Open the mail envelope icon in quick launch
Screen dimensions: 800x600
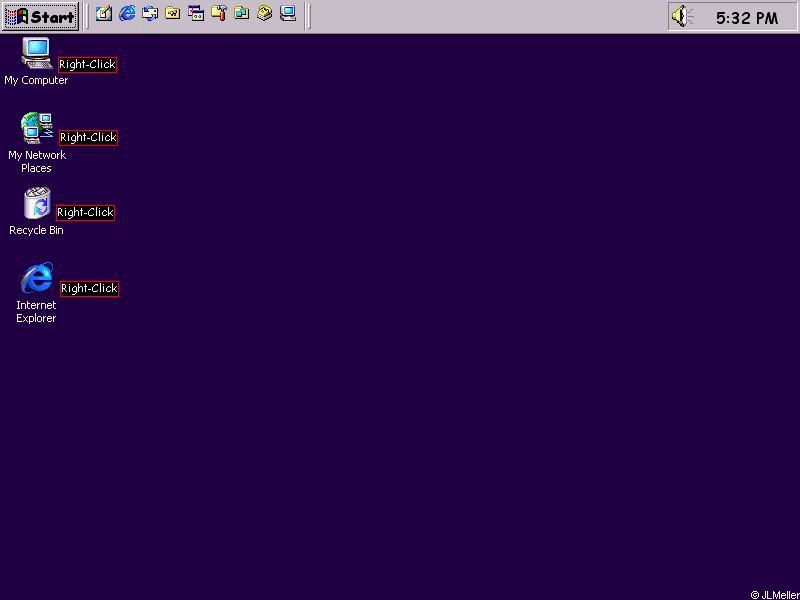click(x=149, y=13)
